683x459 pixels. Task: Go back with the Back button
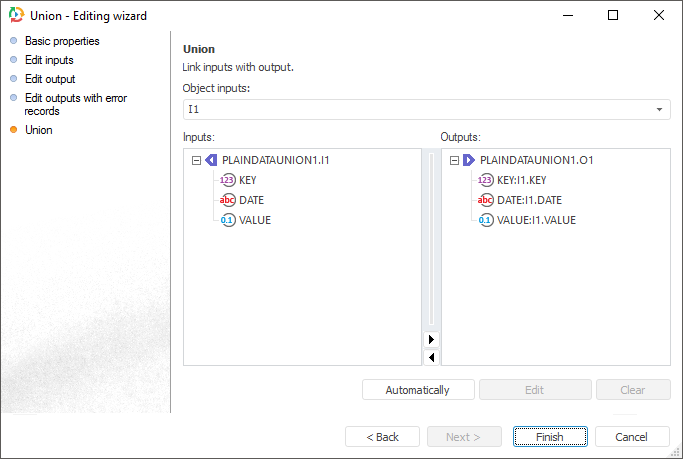382,437
